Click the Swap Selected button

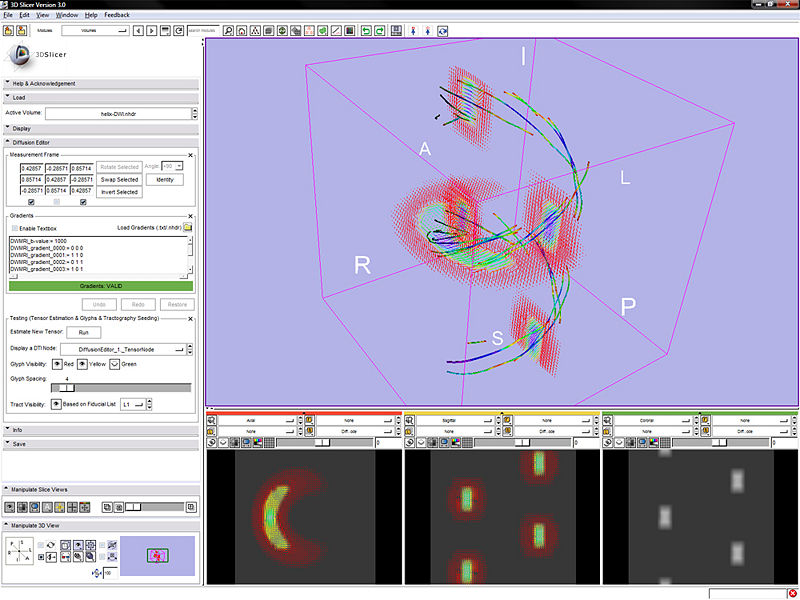point(120,179)
